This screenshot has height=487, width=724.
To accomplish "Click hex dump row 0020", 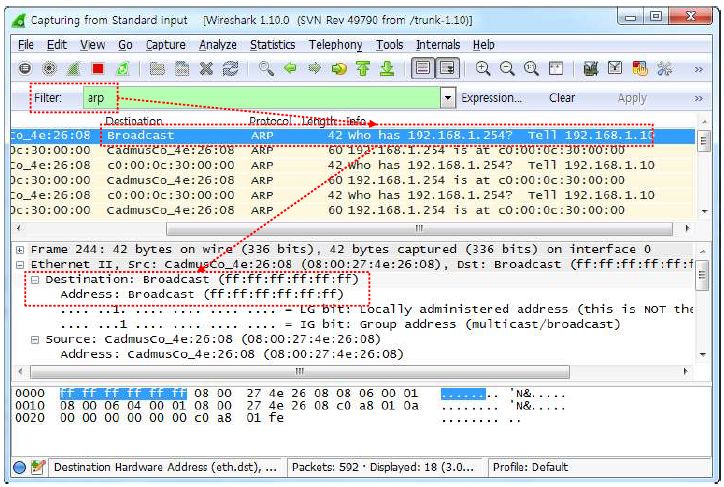I will point(268,418).
